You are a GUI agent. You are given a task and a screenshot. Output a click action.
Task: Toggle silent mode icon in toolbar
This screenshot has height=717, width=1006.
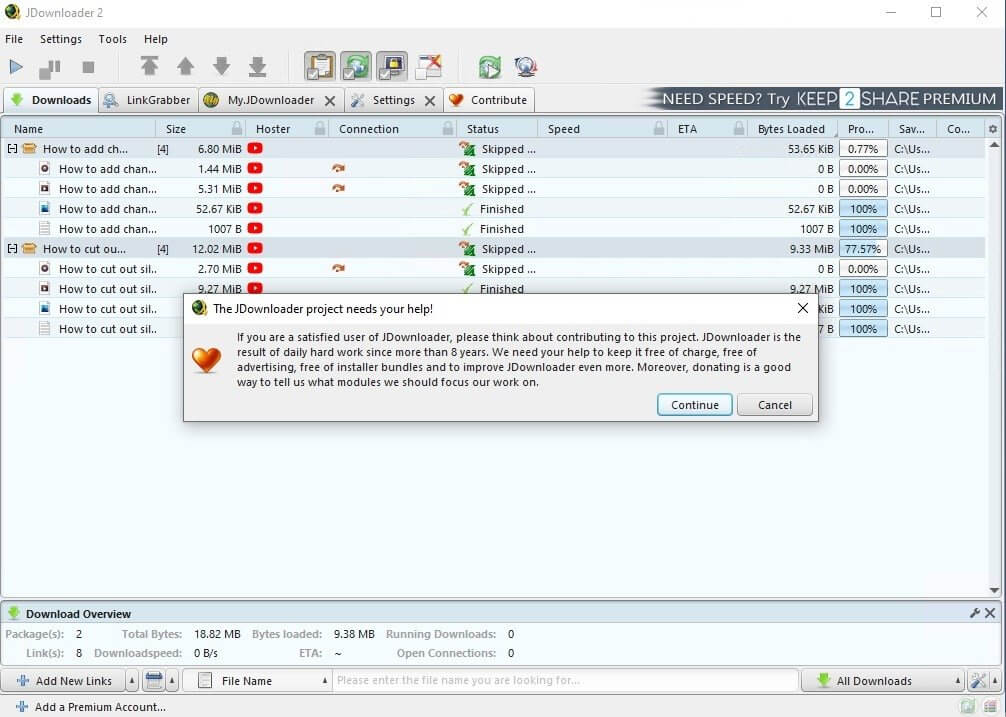pos(429,66)
